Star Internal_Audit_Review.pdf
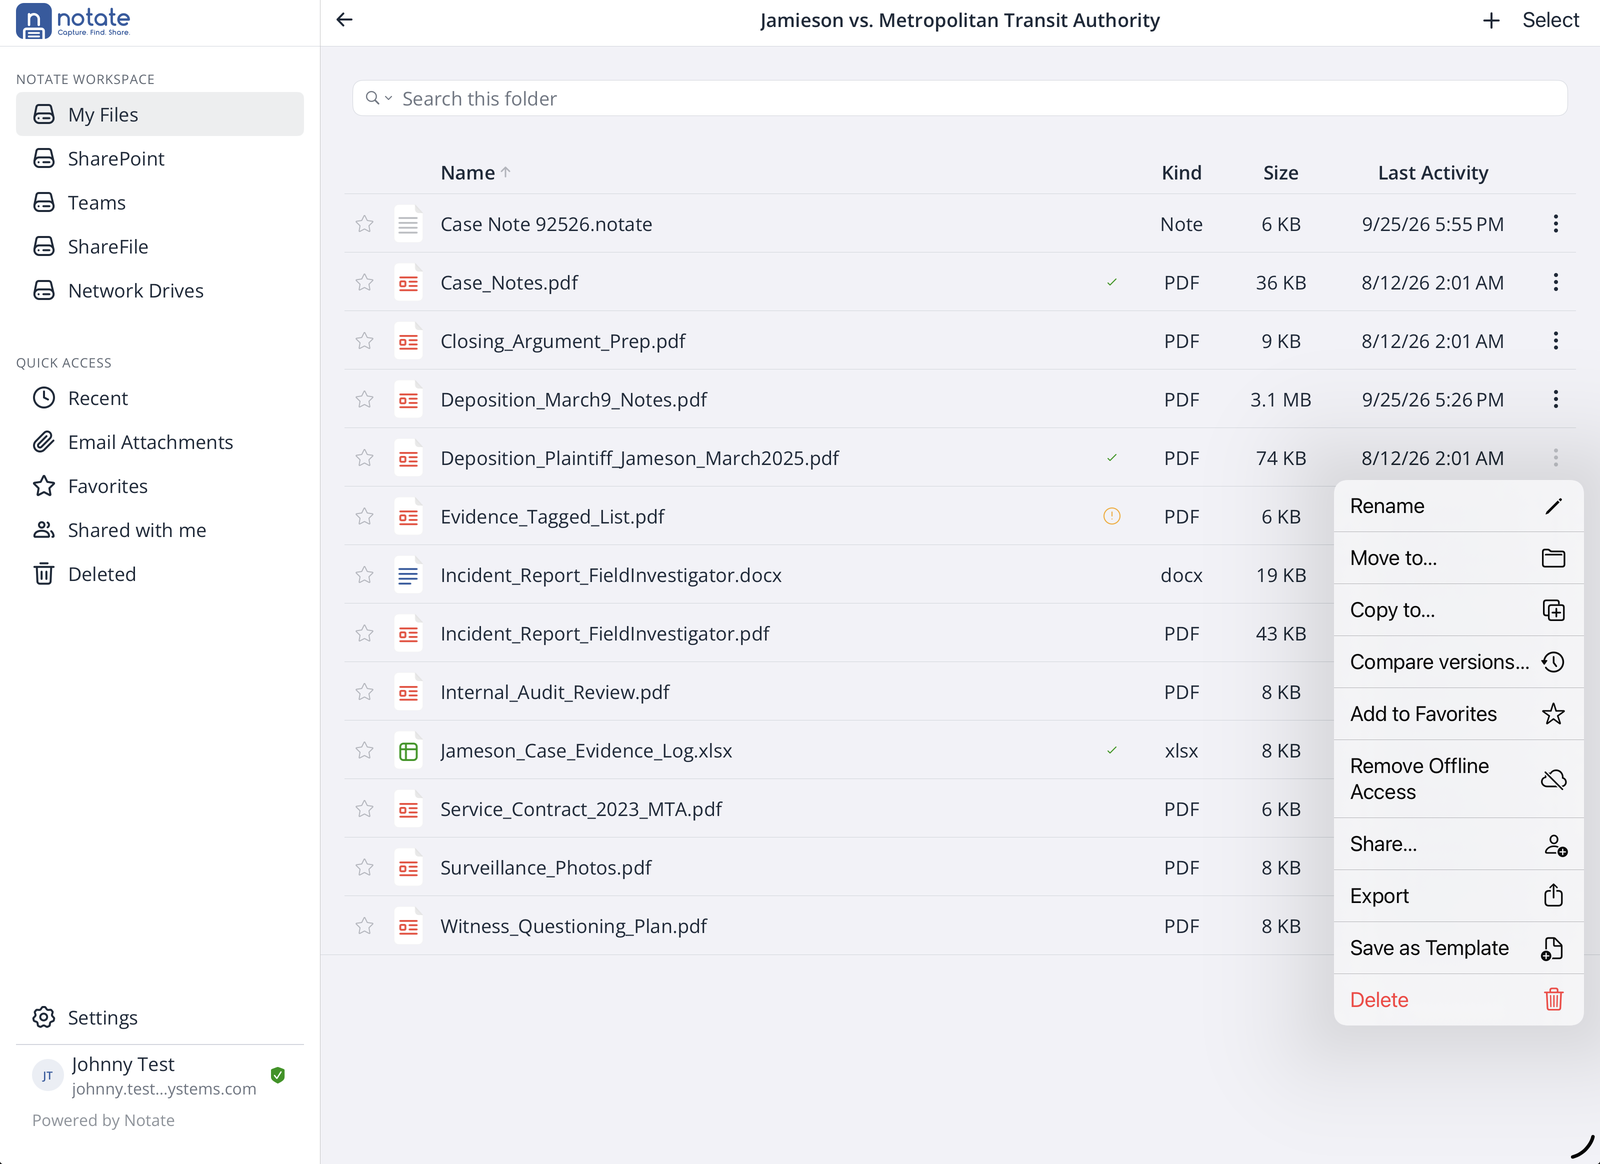Image resolution: width=1600 pixels, height=1164 pixels. [365, 692]
